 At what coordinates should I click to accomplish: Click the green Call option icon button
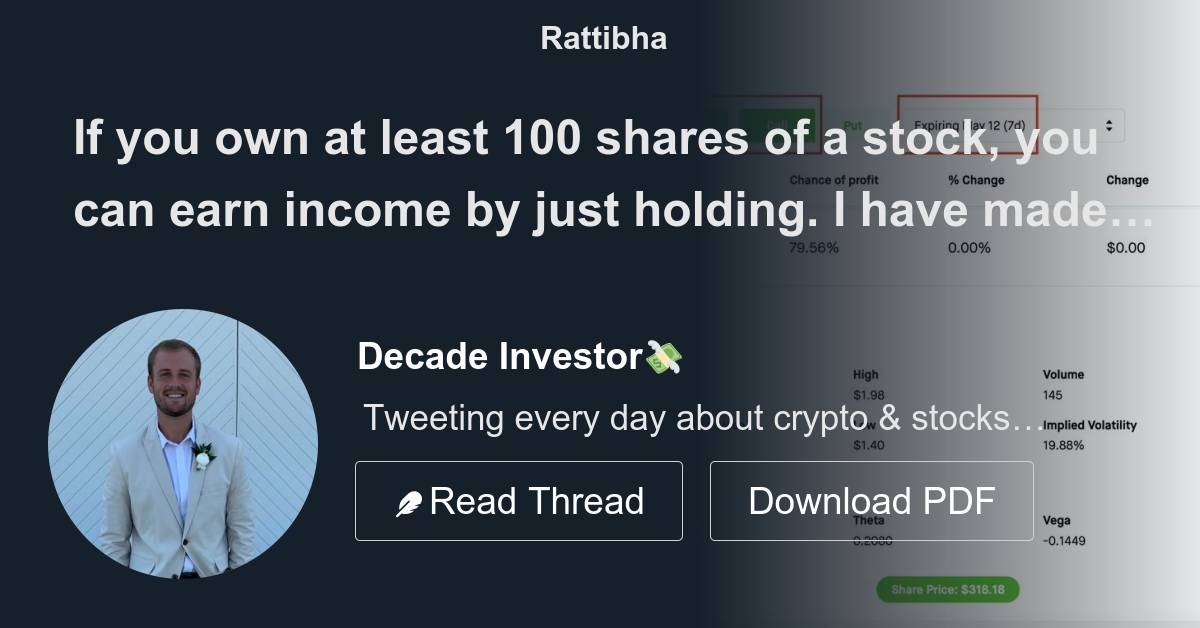[x=778, y=121]
